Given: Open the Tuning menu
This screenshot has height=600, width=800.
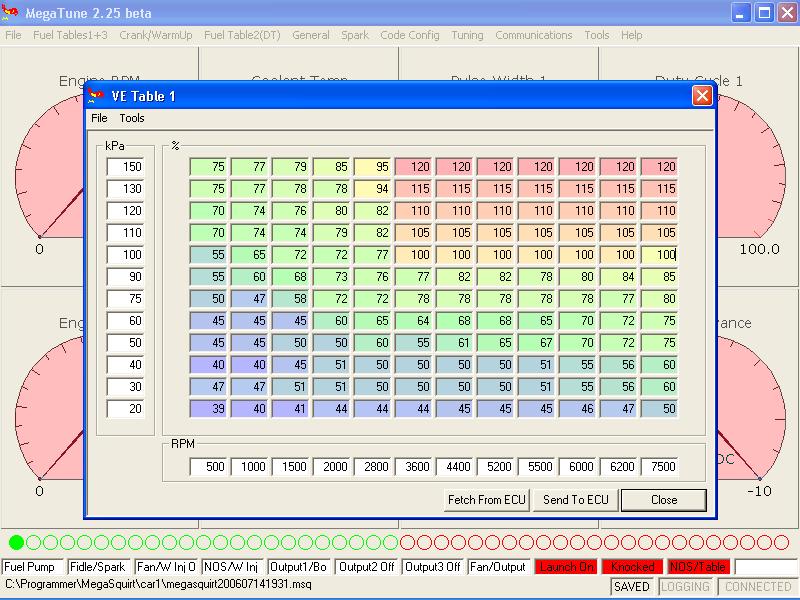Looking at the screenshot, I should coord(467,35).
